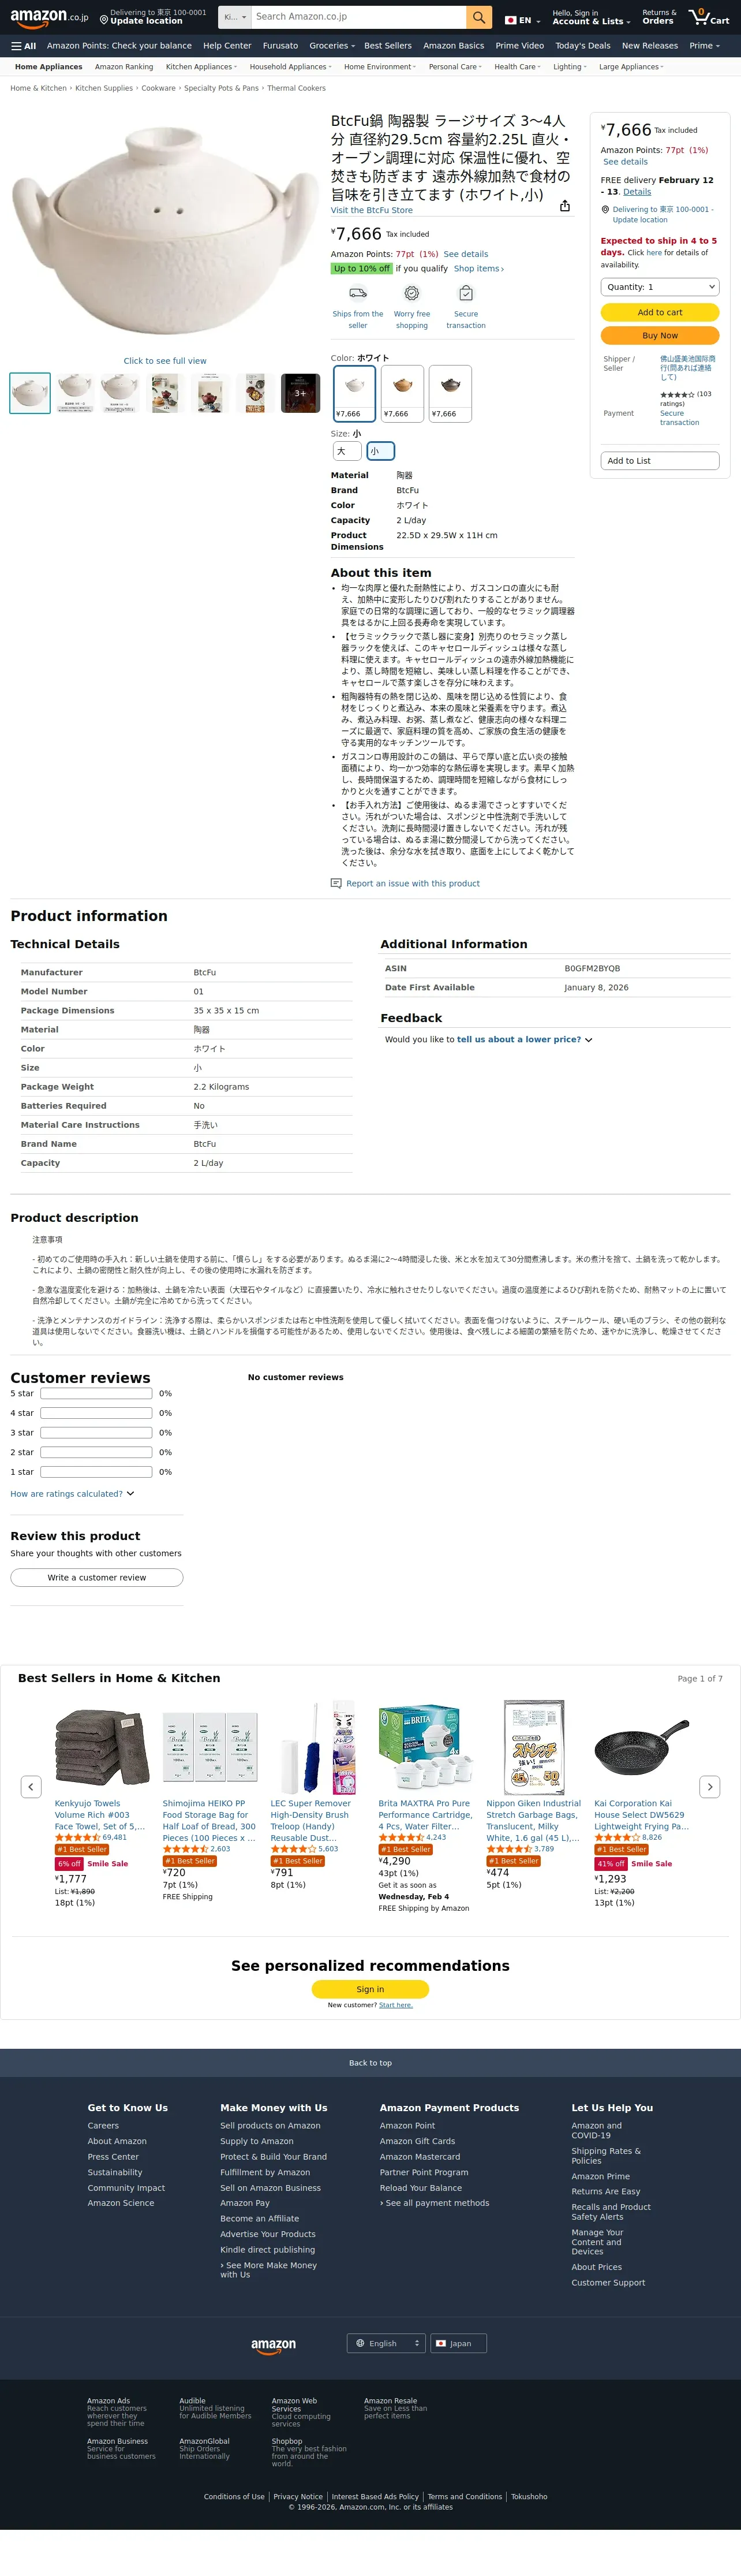Click Careers footer link
The image size is (741, 2576).
tap(103, 2126)
